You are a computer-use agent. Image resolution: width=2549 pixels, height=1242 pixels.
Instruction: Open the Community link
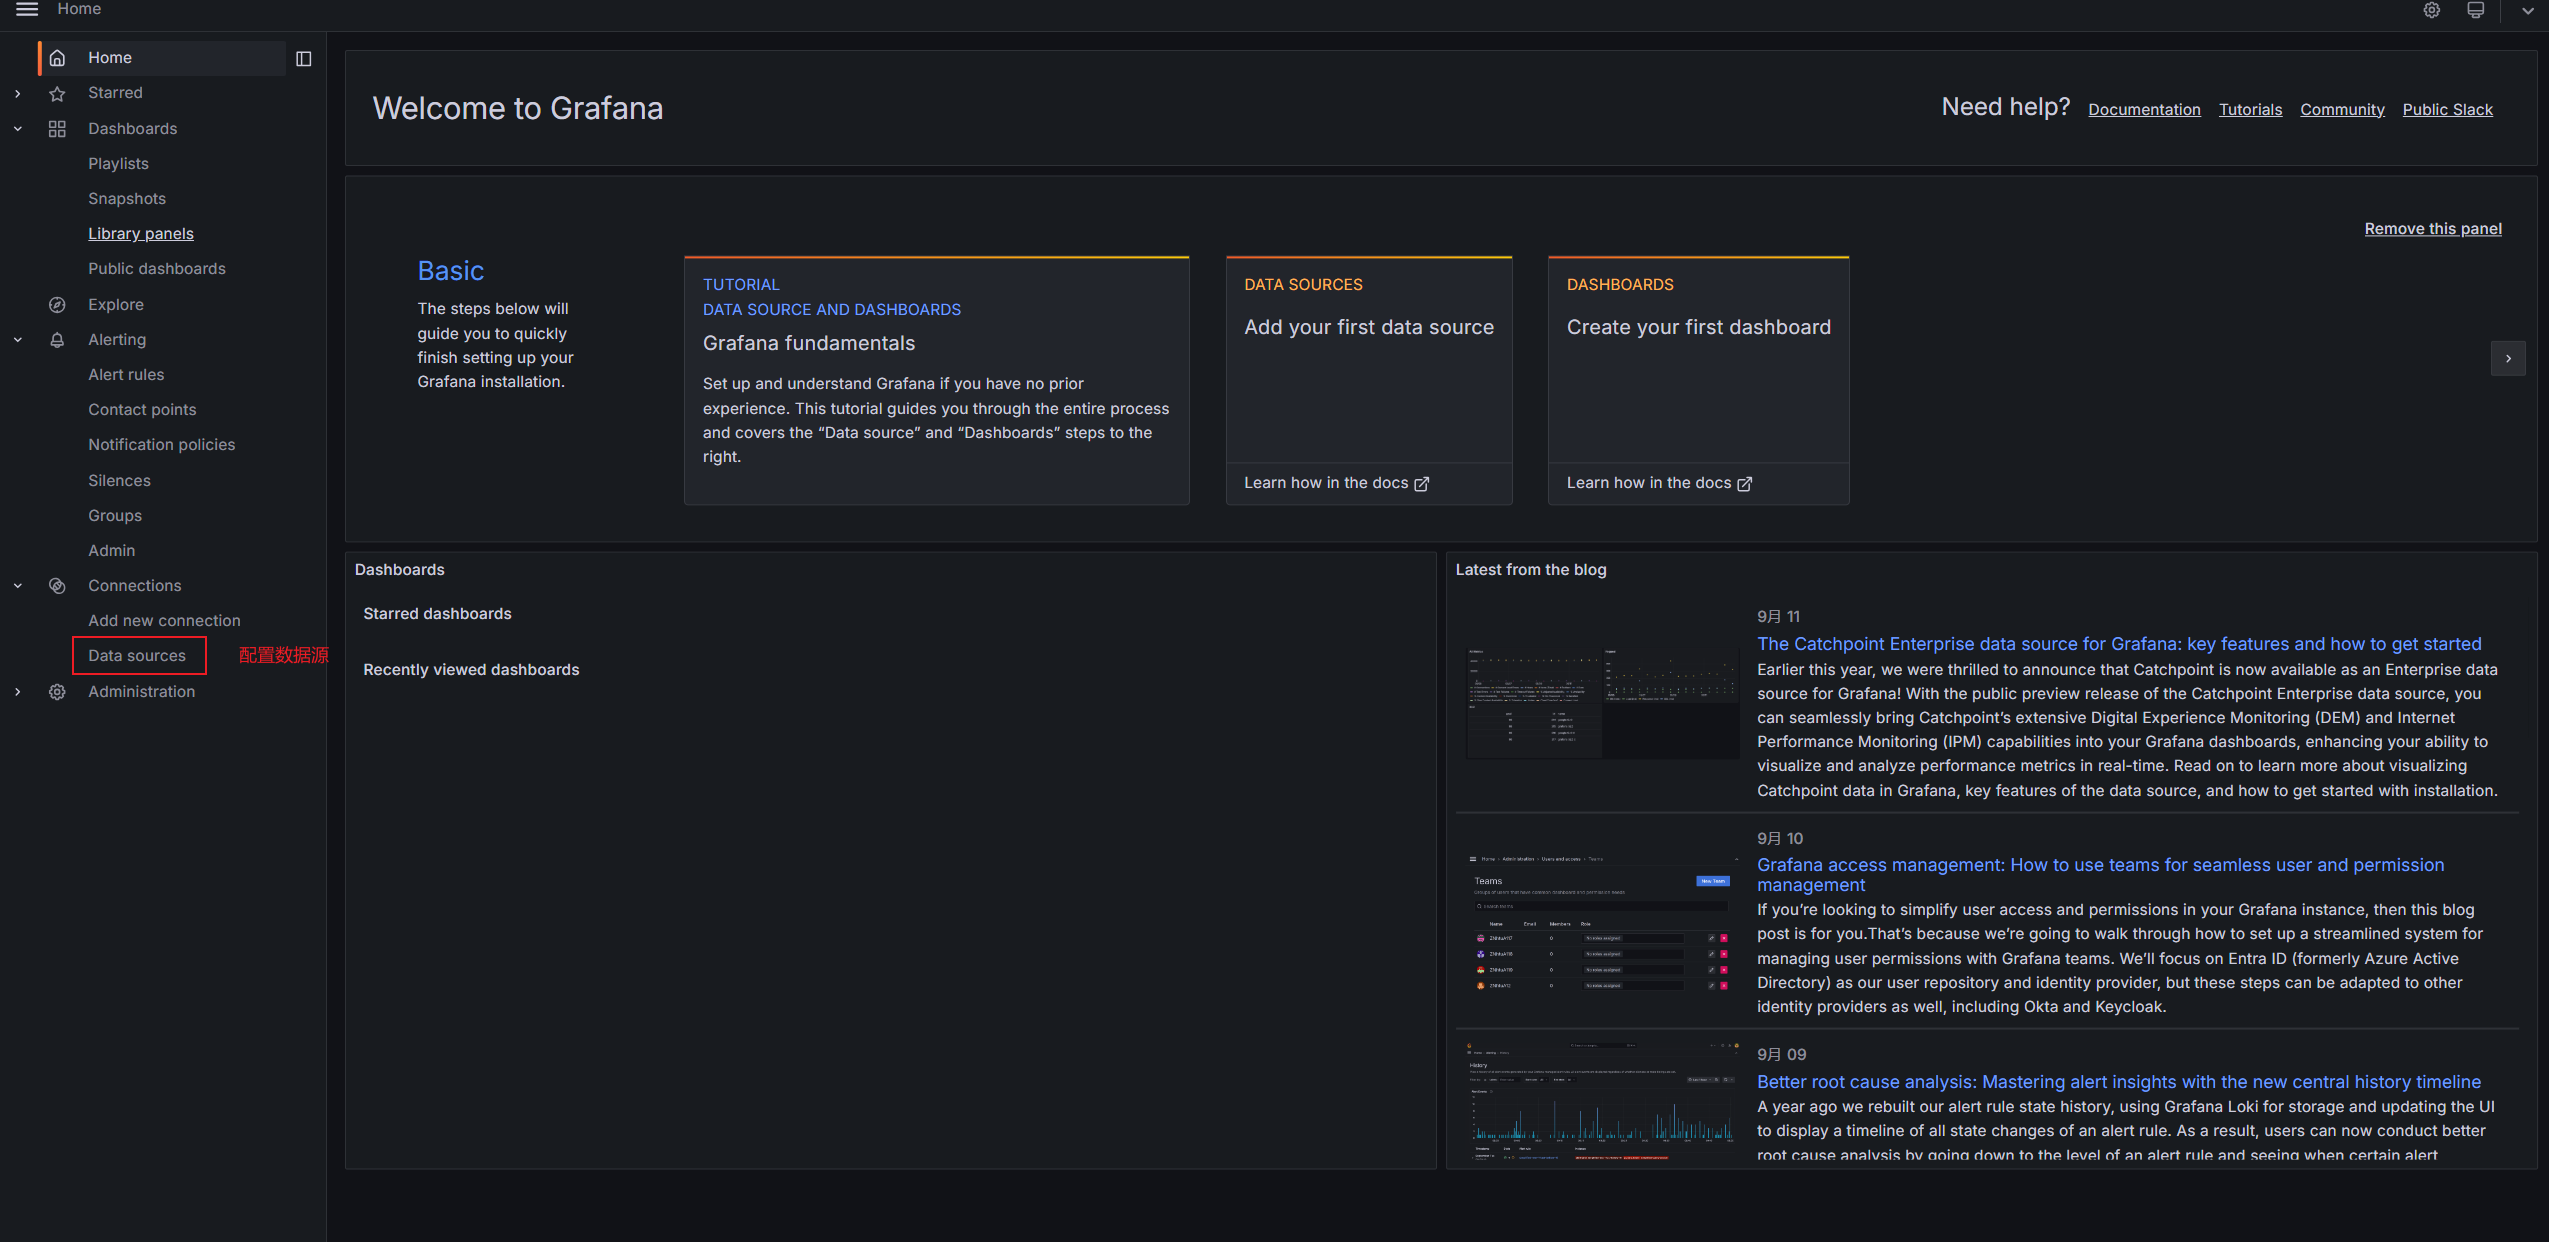click(x=2342, y=110)
